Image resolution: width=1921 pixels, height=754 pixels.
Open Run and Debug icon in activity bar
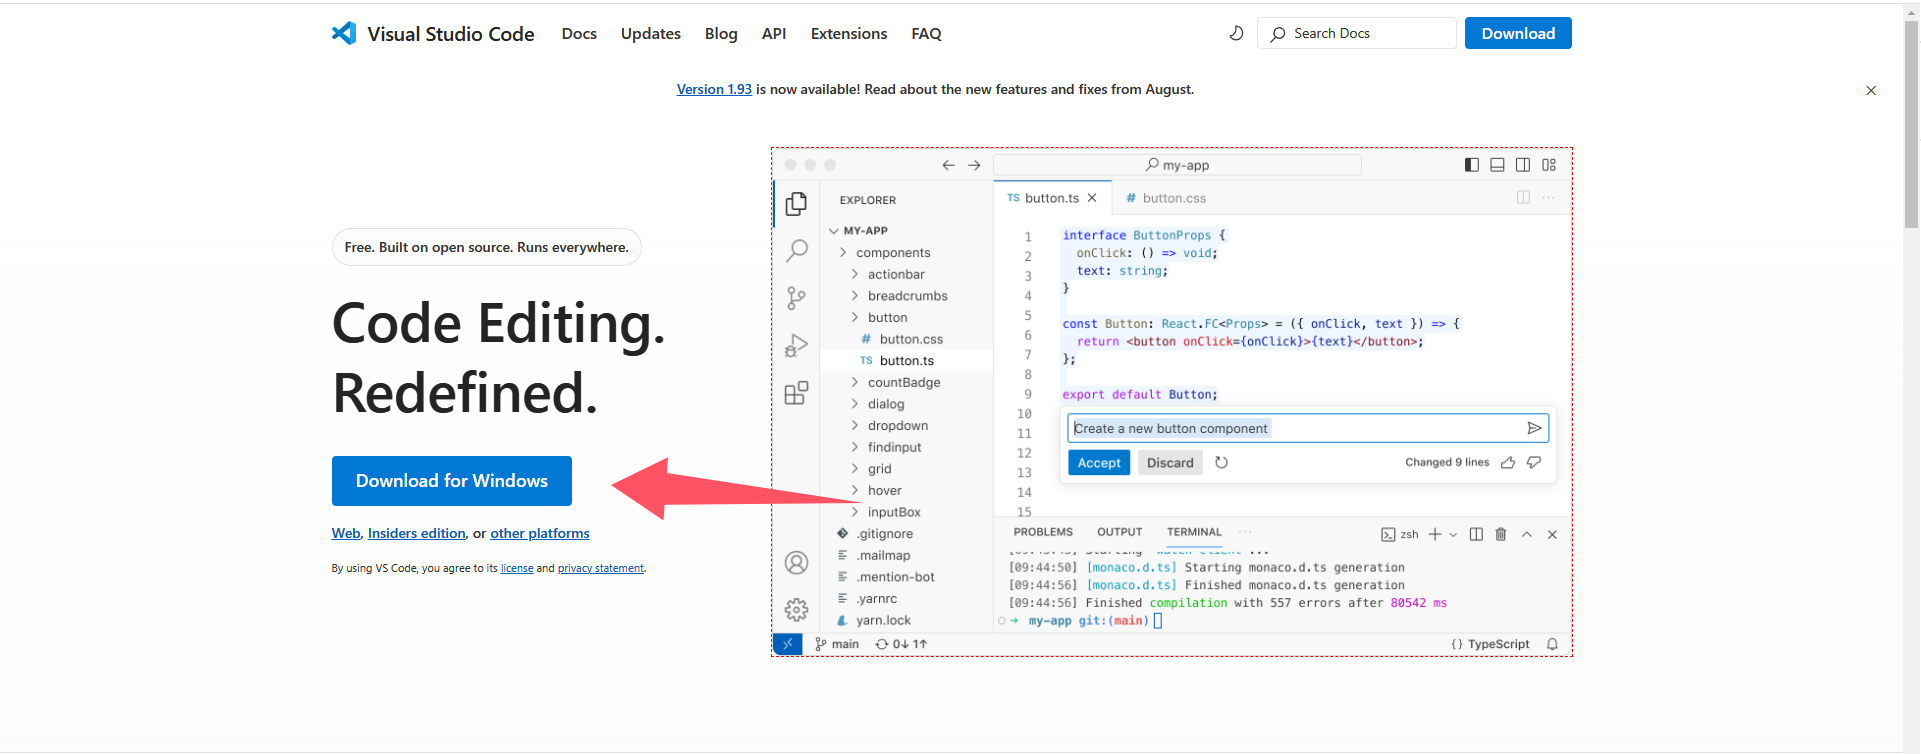[796, 346]
